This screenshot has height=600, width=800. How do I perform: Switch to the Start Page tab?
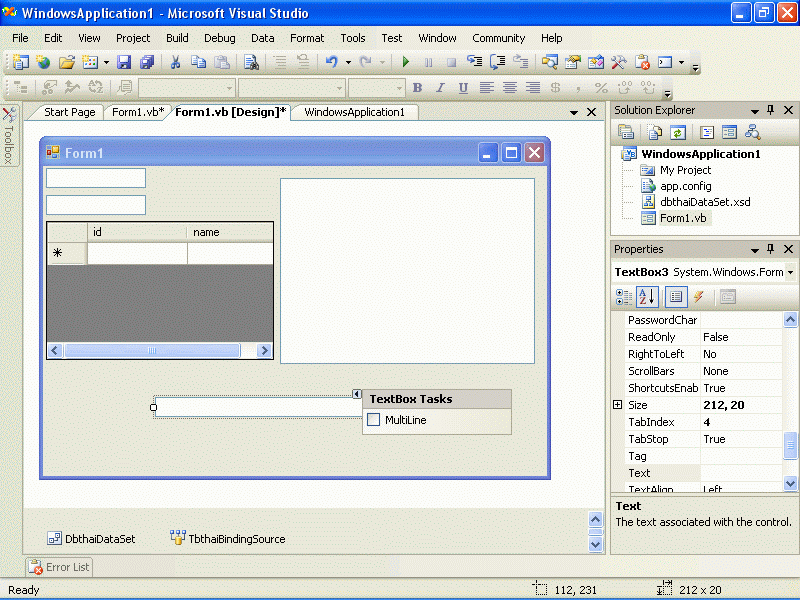(69, 112)
